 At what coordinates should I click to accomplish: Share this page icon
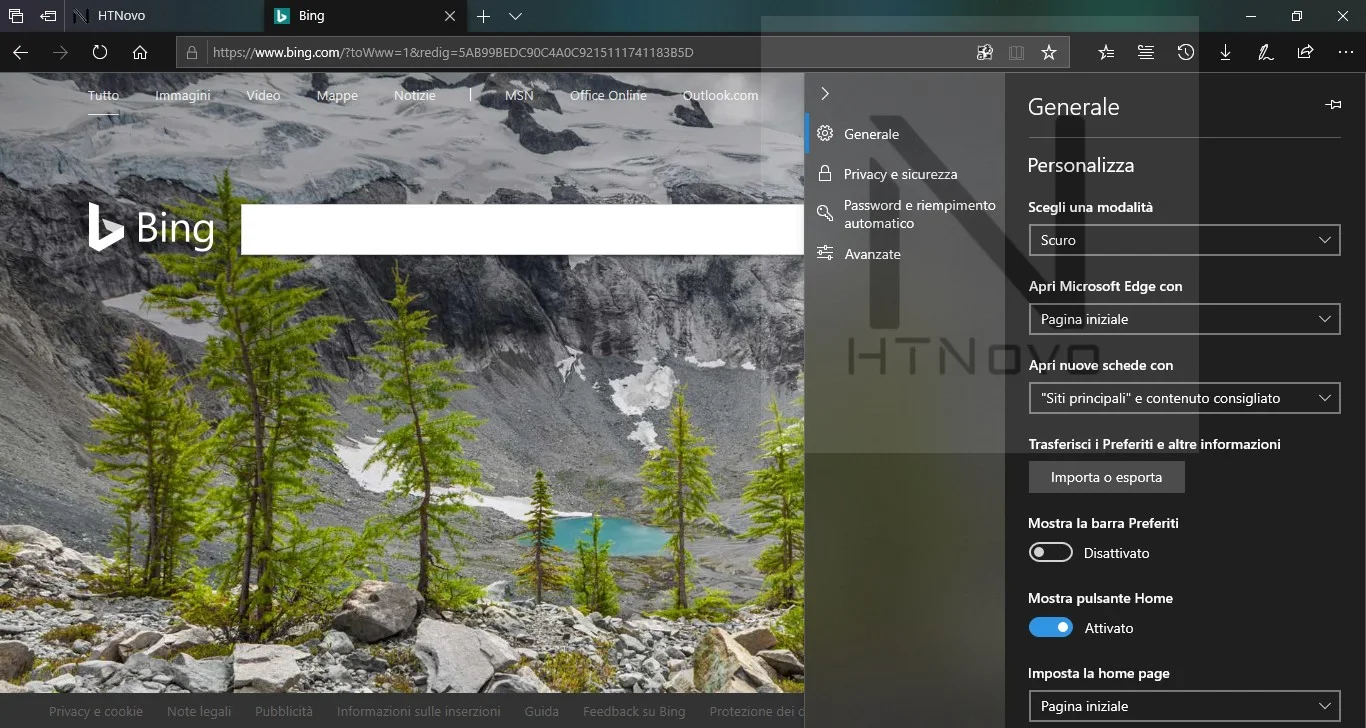pyautogui.click(x=1305, y=53)
